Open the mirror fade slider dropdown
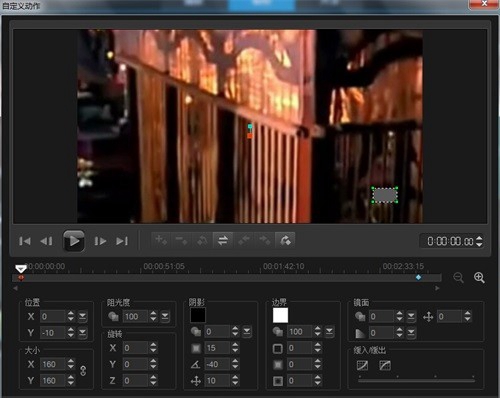Viewport: 500px width, 398px height. 411,333
